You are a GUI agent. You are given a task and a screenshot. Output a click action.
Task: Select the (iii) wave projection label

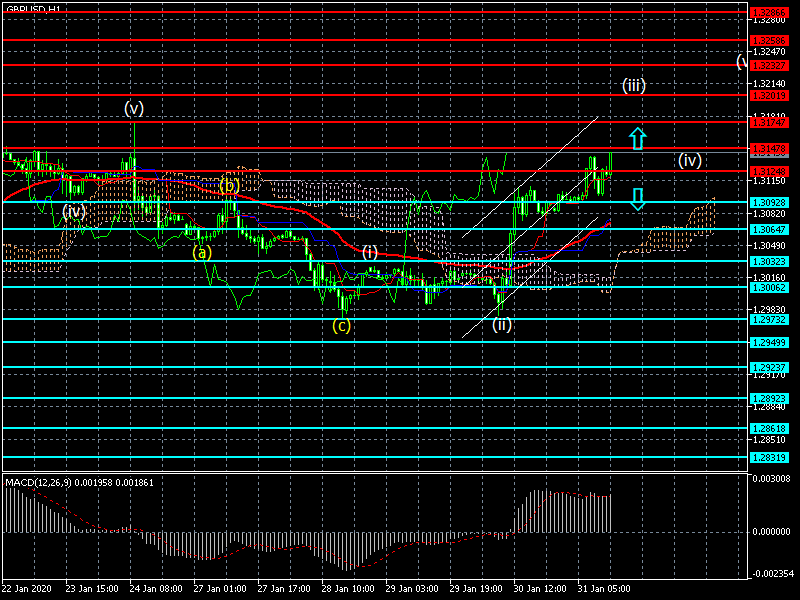[634, 85]
